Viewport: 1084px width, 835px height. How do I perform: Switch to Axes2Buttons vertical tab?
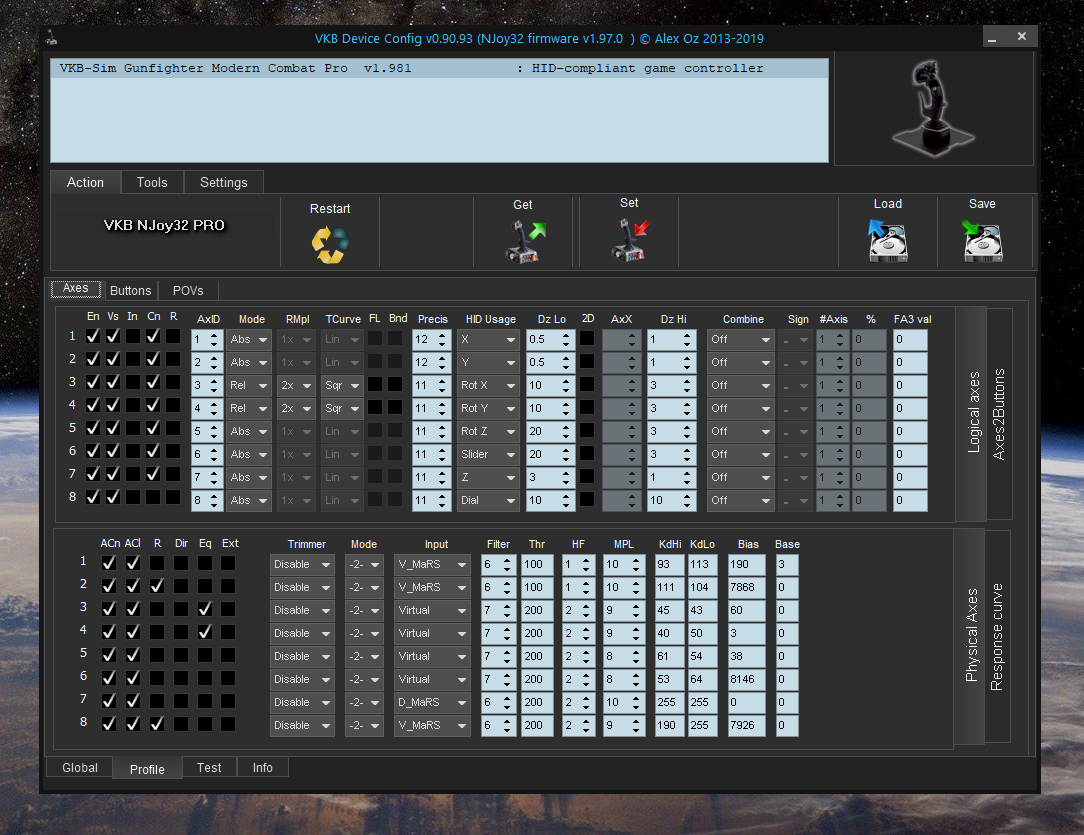pos(999,414)
